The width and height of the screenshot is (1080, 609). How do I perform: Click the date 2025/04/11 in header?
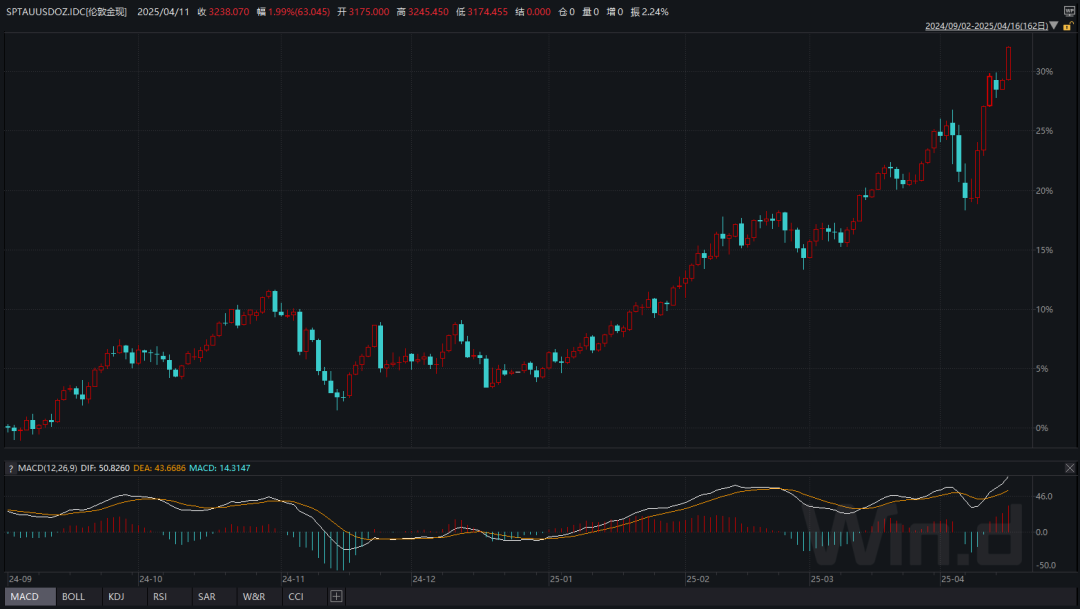163,12
